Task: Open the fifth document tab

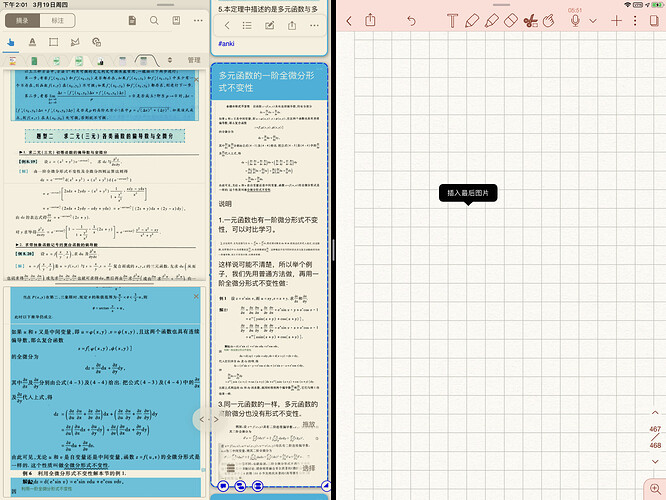Action: click(100, 61)
